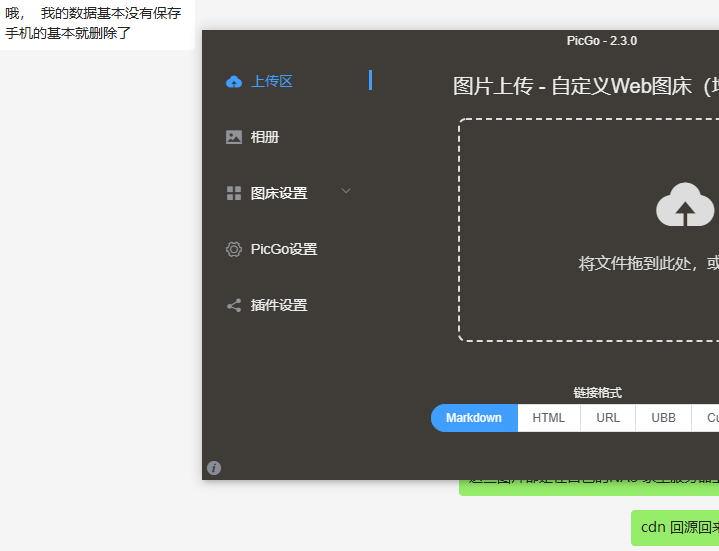Image resolution: width=719 pixels, height=551 pixels.
Task: Open the 图床设置 submenu label
Action: point(279,193)
